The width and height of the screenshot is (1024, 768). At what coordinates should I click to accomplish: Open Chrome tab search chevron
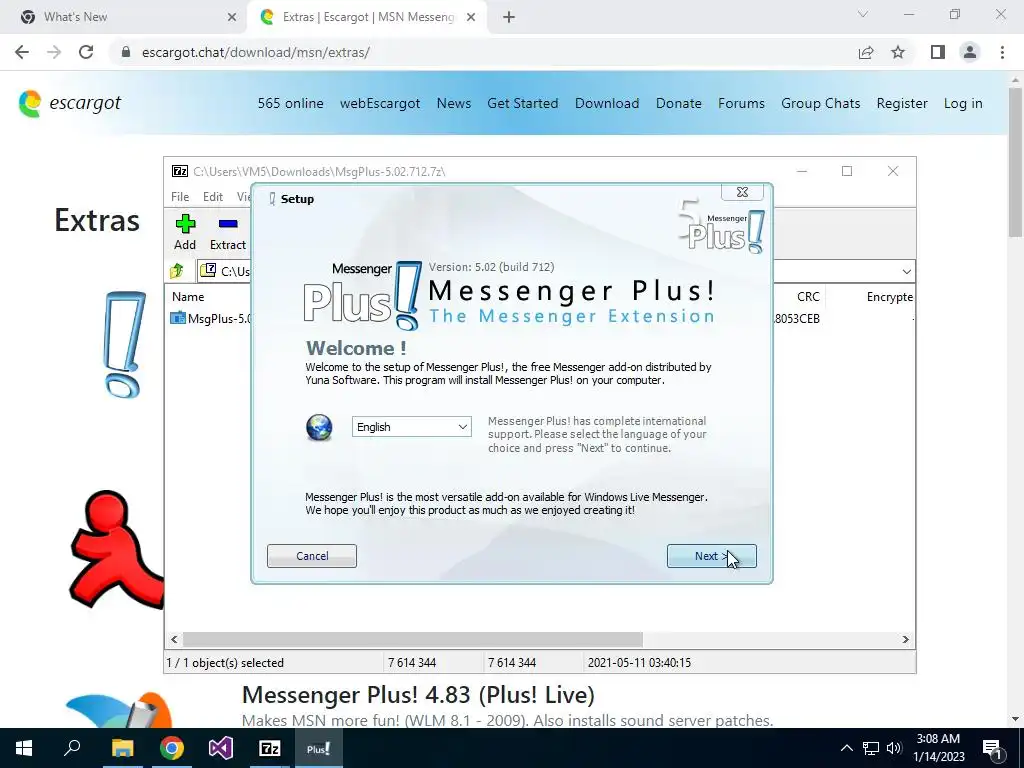[x=863, y=14]
